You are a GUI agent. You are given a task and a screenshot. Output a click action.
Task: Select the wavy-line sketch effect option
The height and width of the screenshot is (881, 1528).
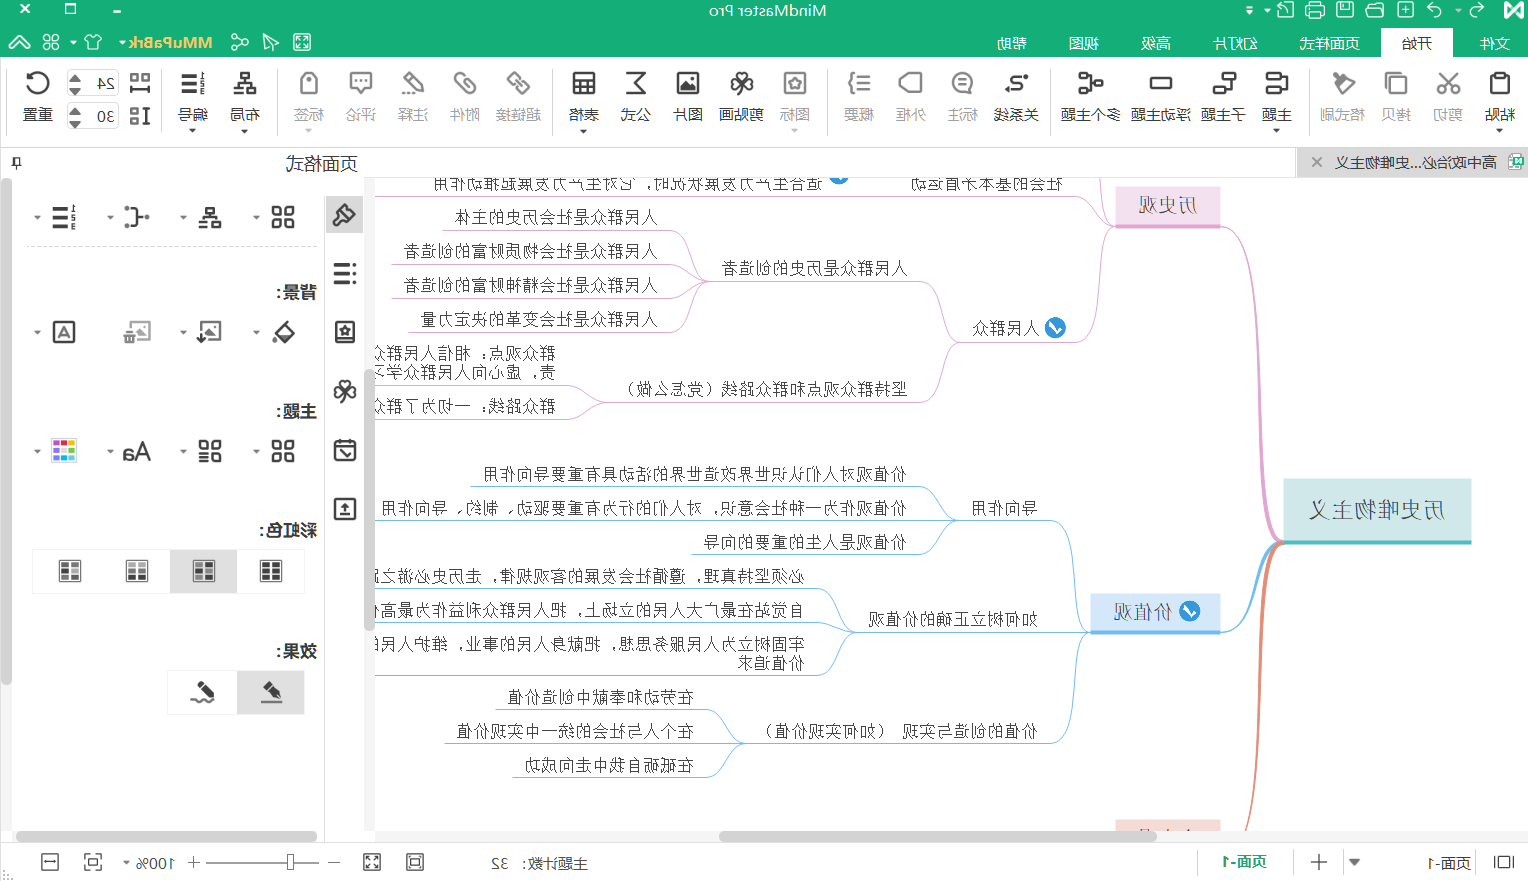pos(203,692)
